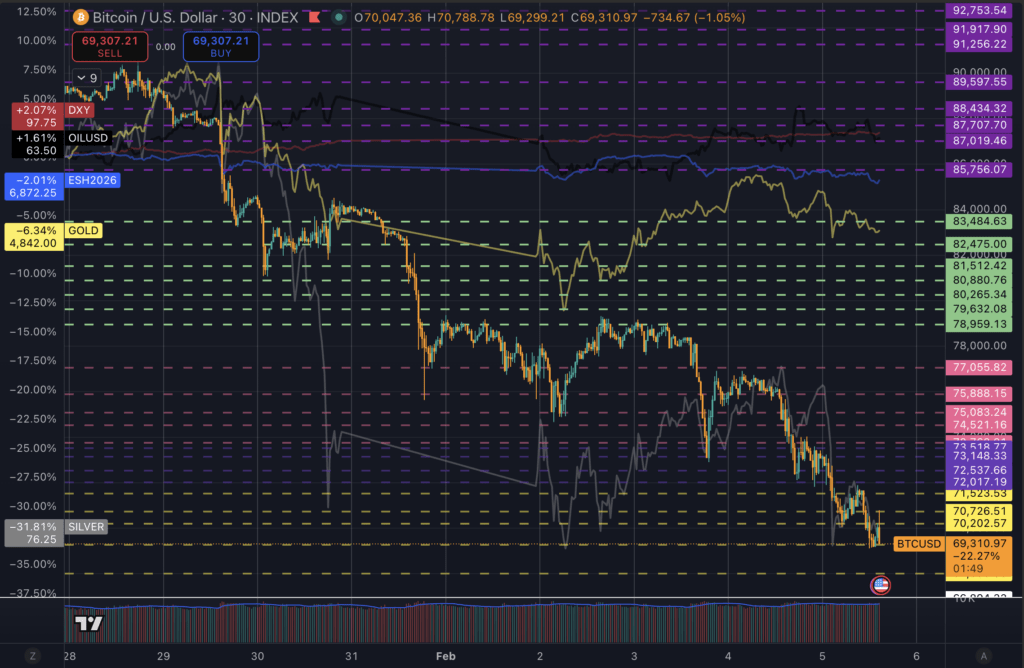The image size is (1024, 668).
Task: Select the 87,707.70 price level label
Action: click(x=979, y=125)
